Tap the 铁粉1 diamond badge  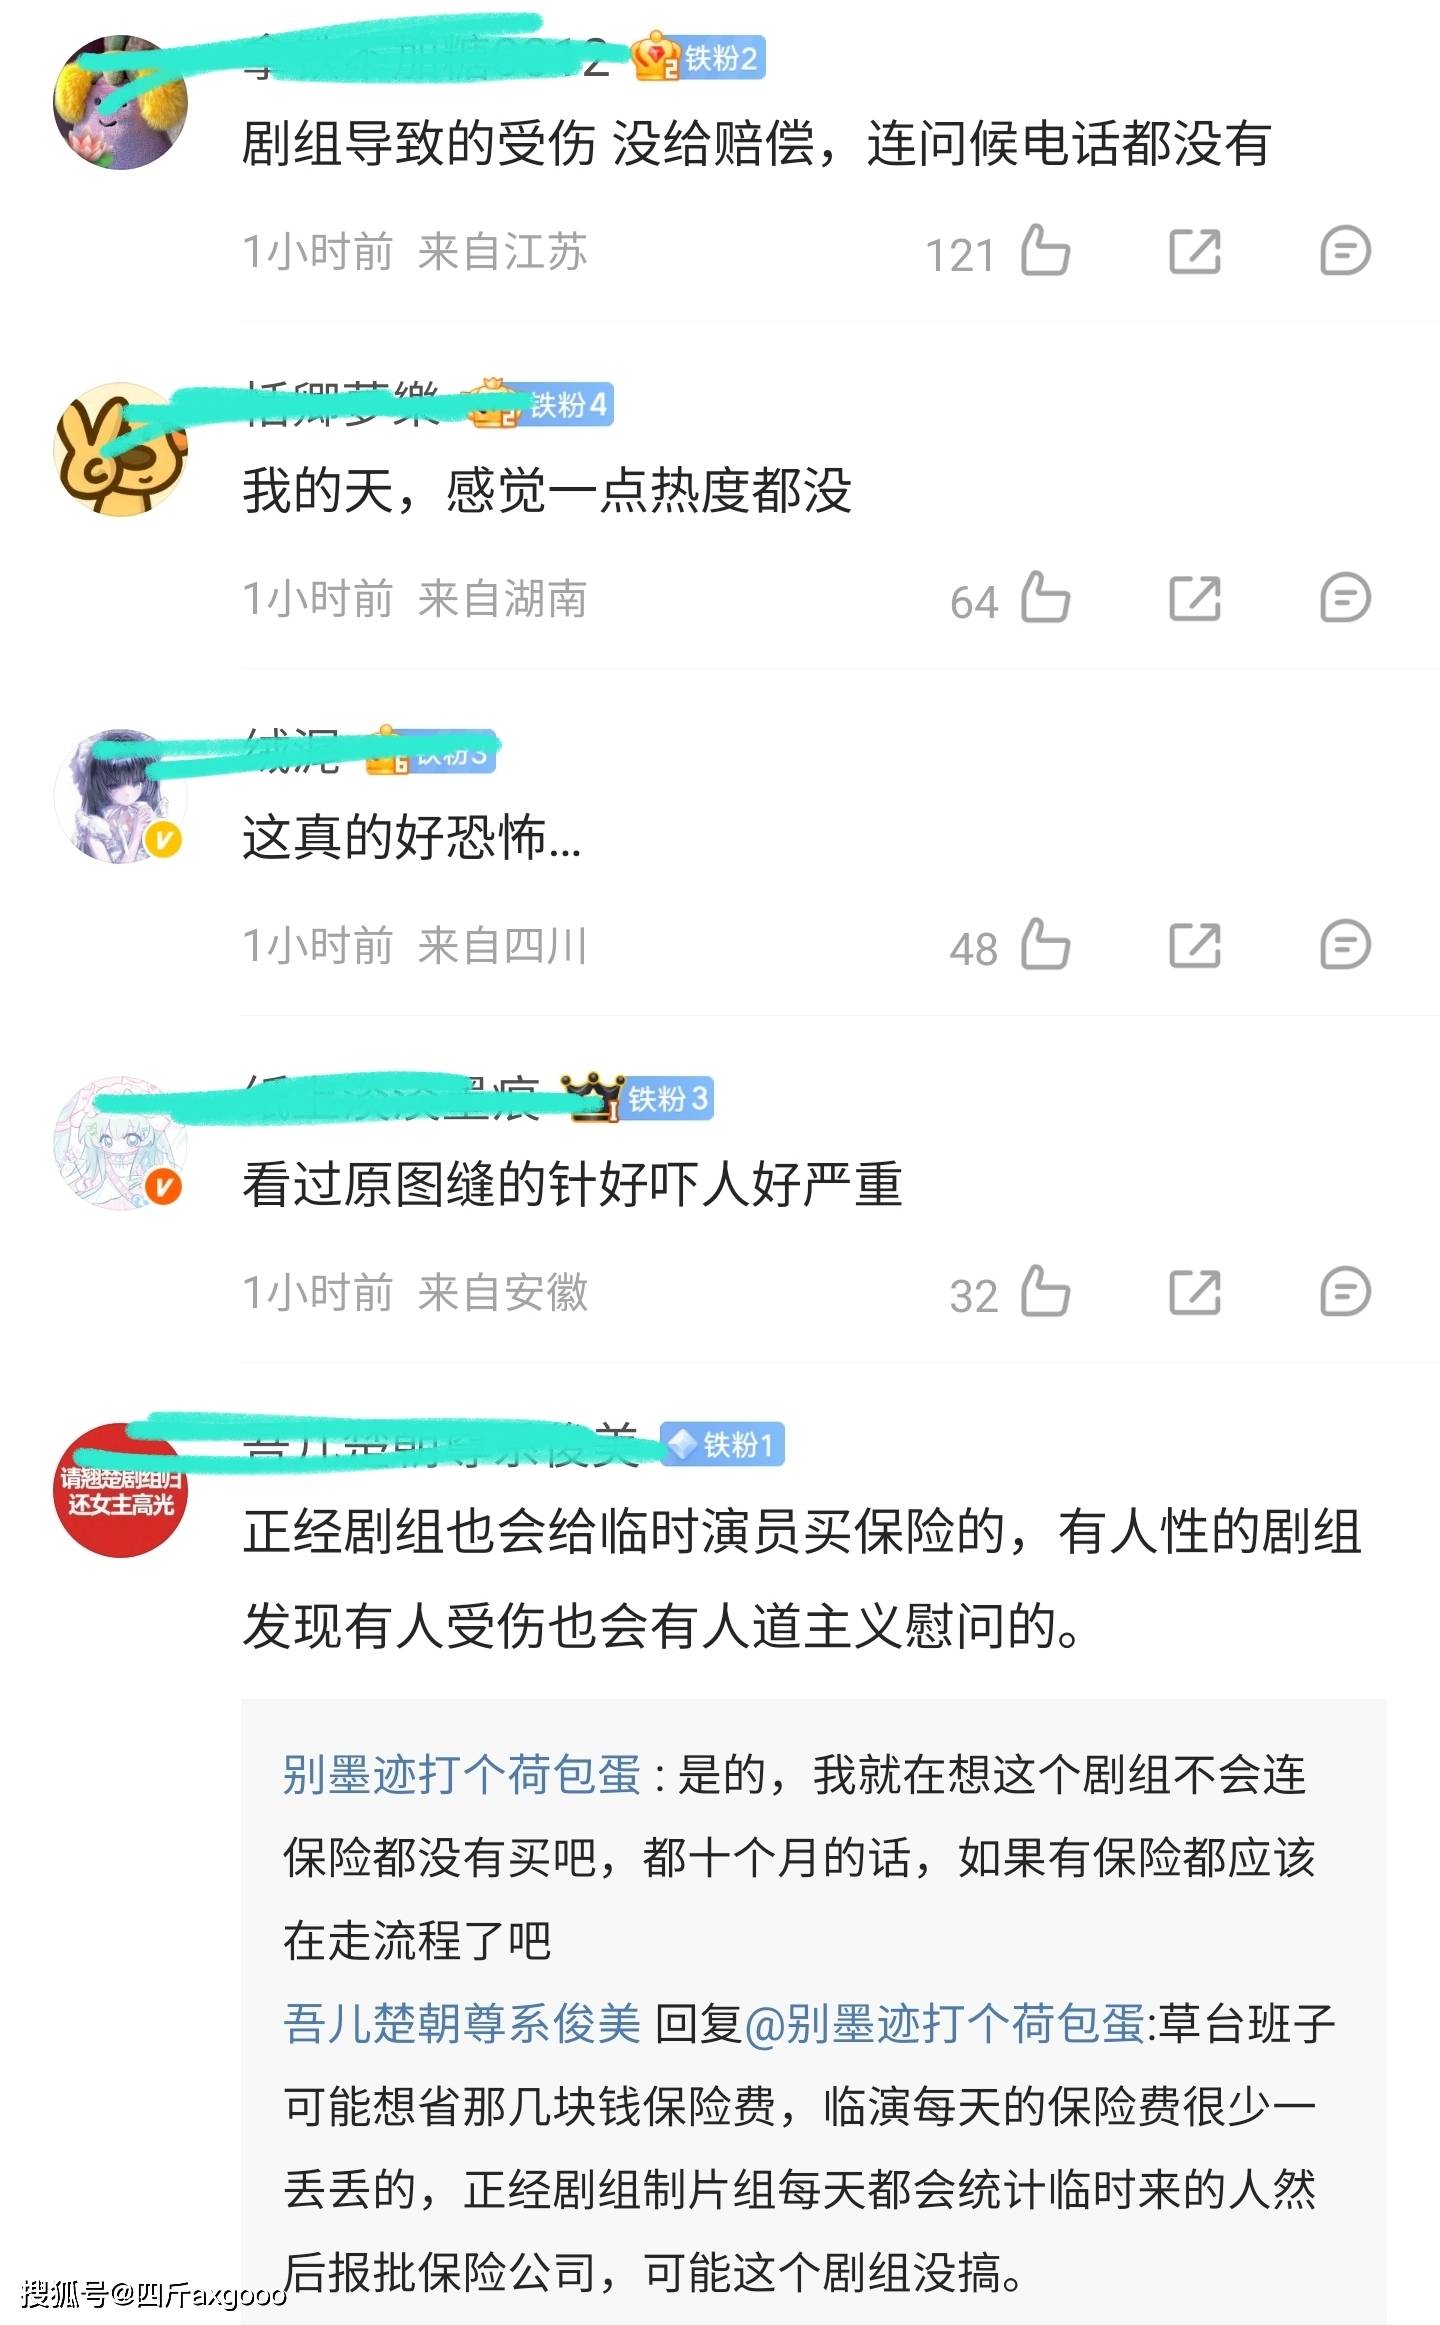coord(723,1444)
